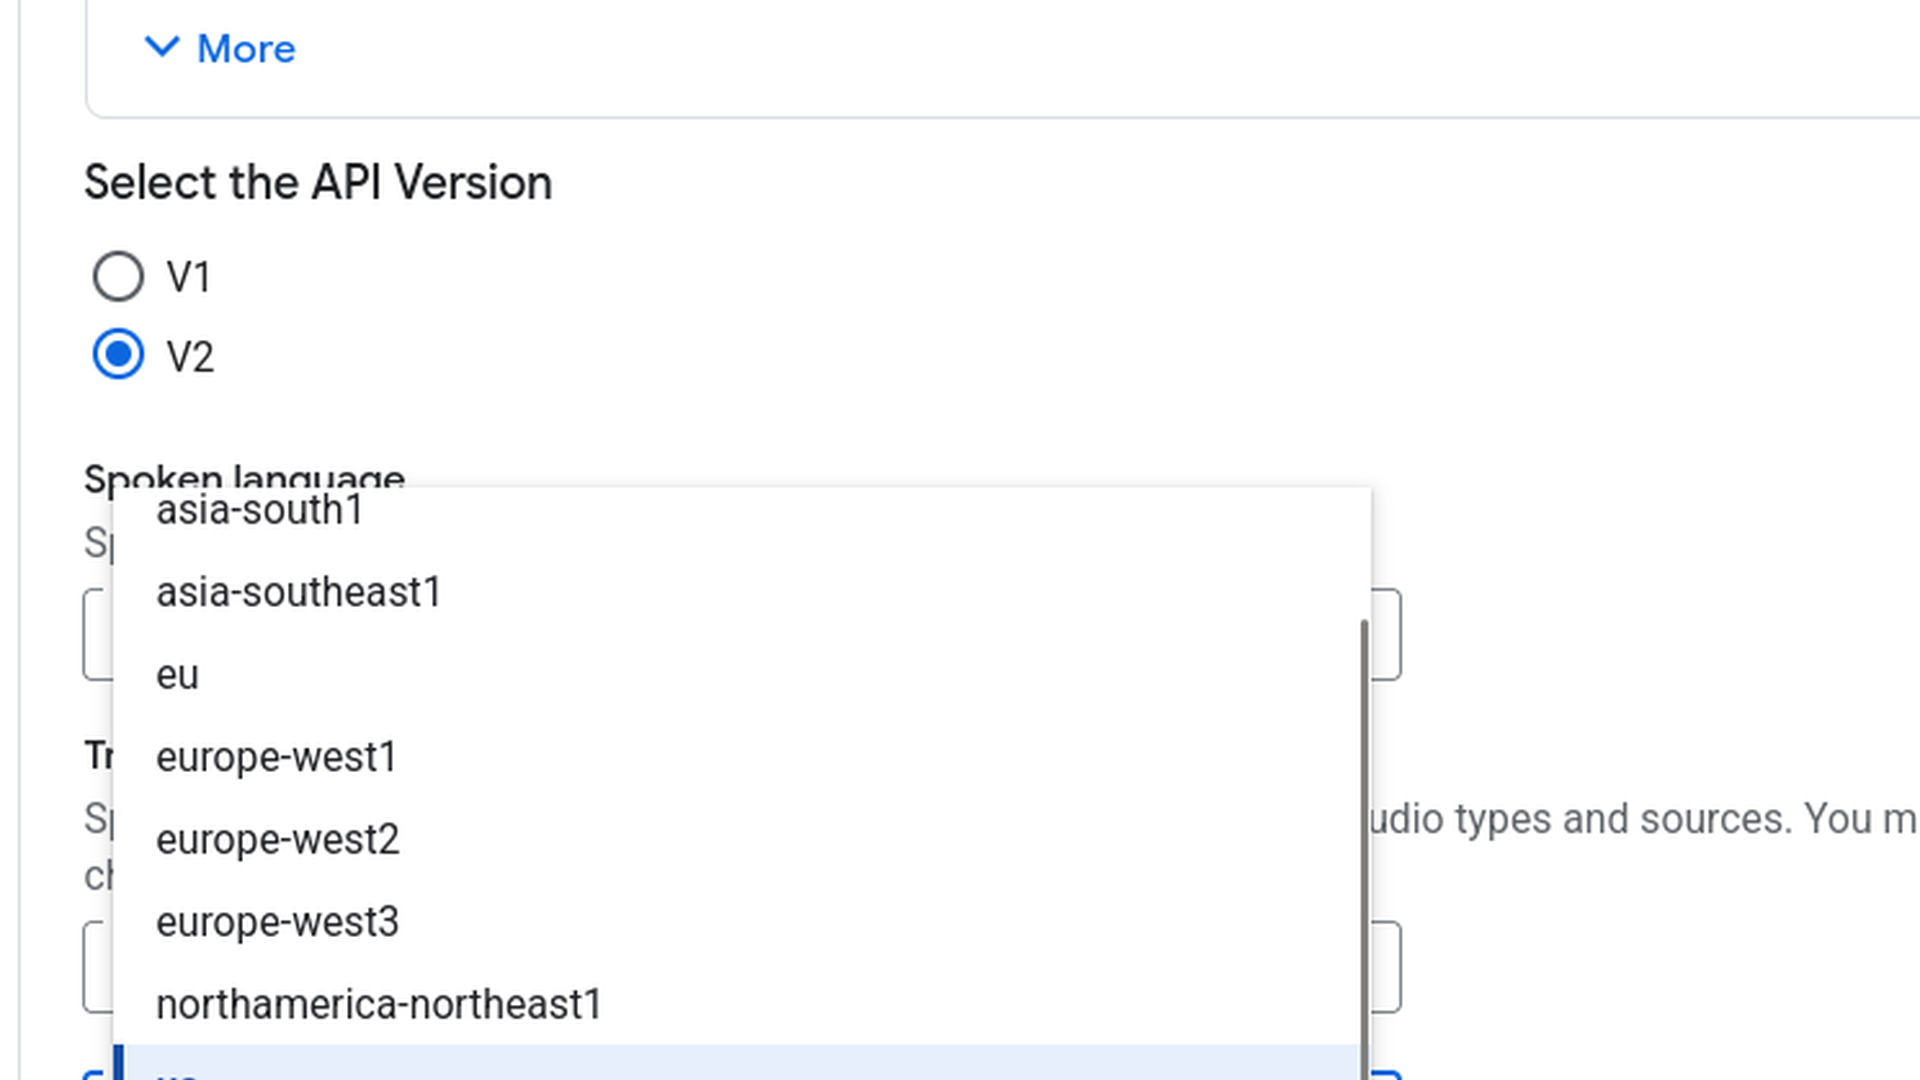Image resolution: width=1920 pixels, height=1080 pixels.
Task: Choose europe-west3 from the dropdown
Action: click(278, 922)
